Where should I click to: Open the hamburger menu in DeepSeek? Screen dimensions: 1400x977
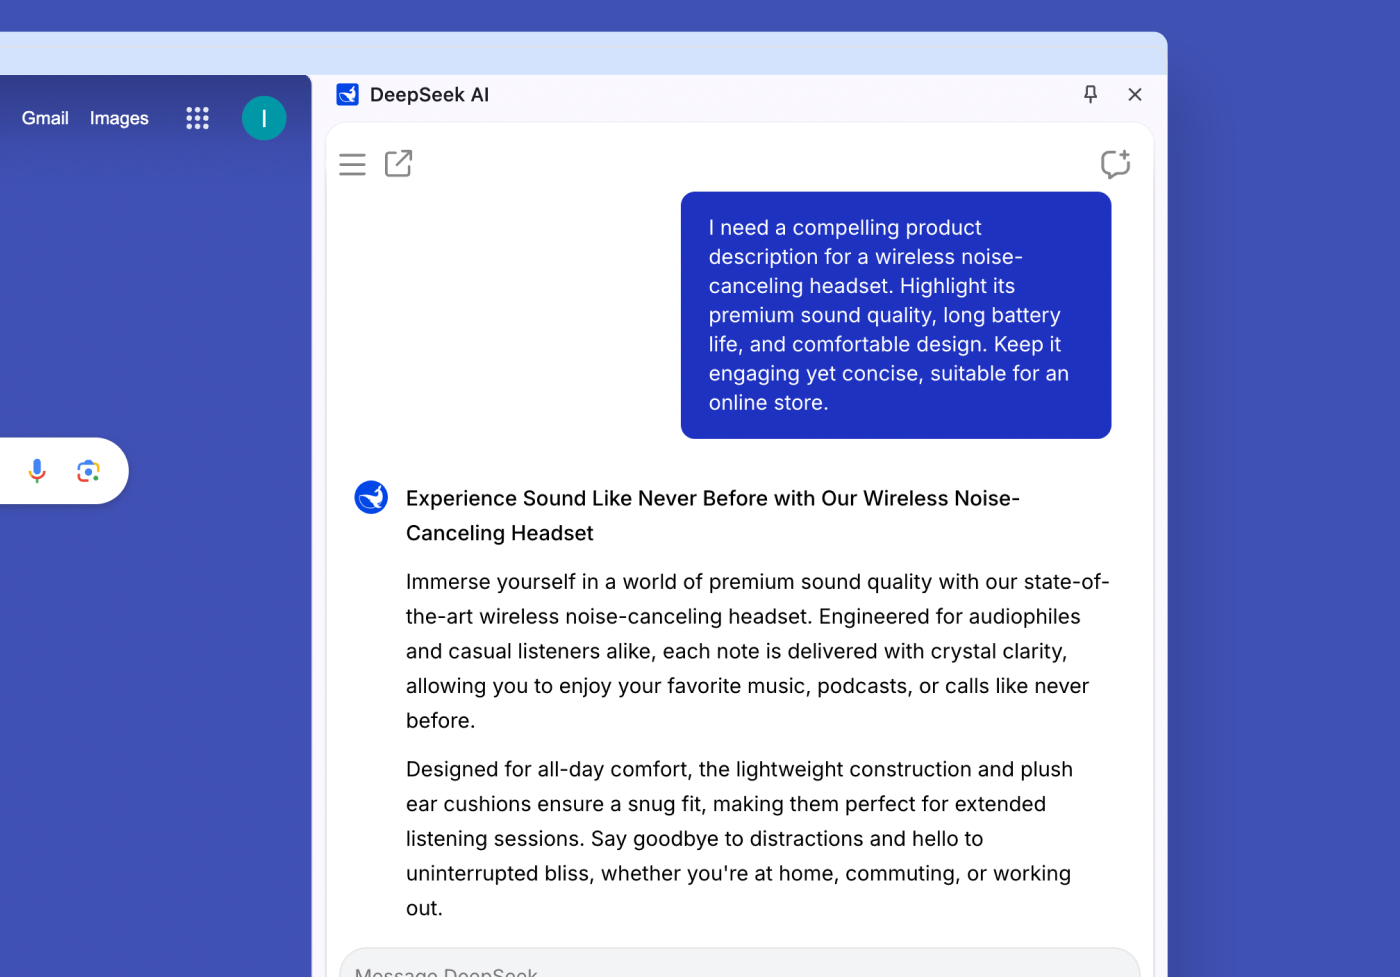(352, 164)
